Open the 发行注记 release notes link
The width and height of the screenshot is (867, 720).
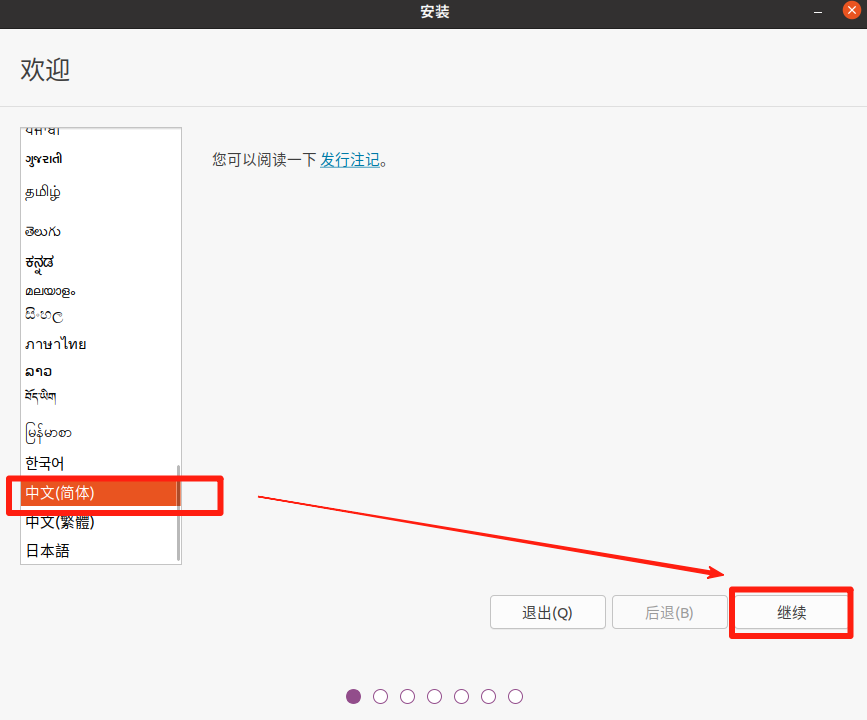coord(350,160)
